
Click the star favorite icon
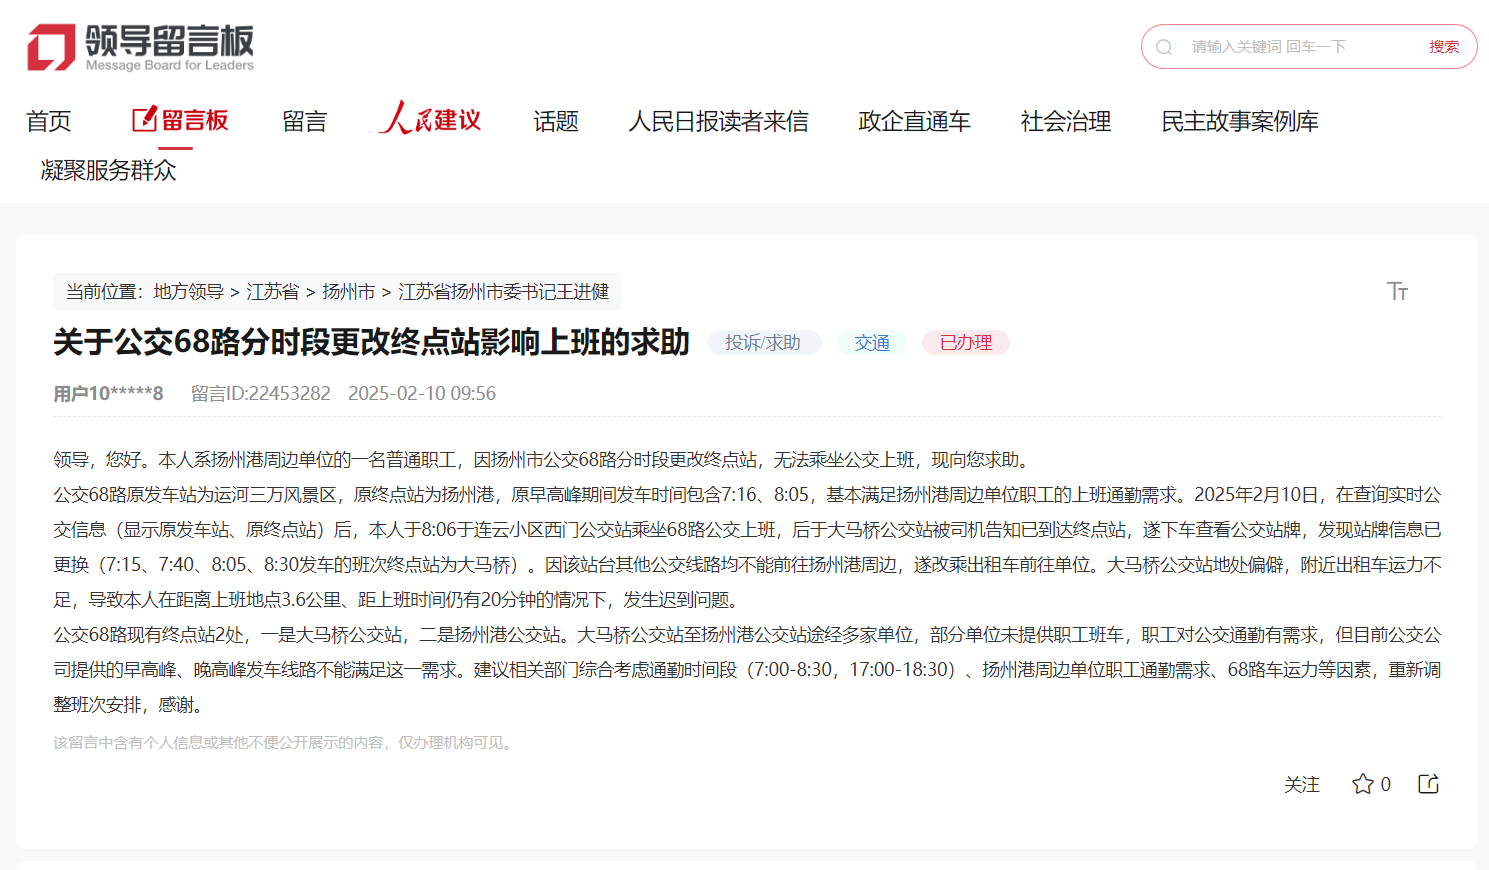click(1362, 784)
